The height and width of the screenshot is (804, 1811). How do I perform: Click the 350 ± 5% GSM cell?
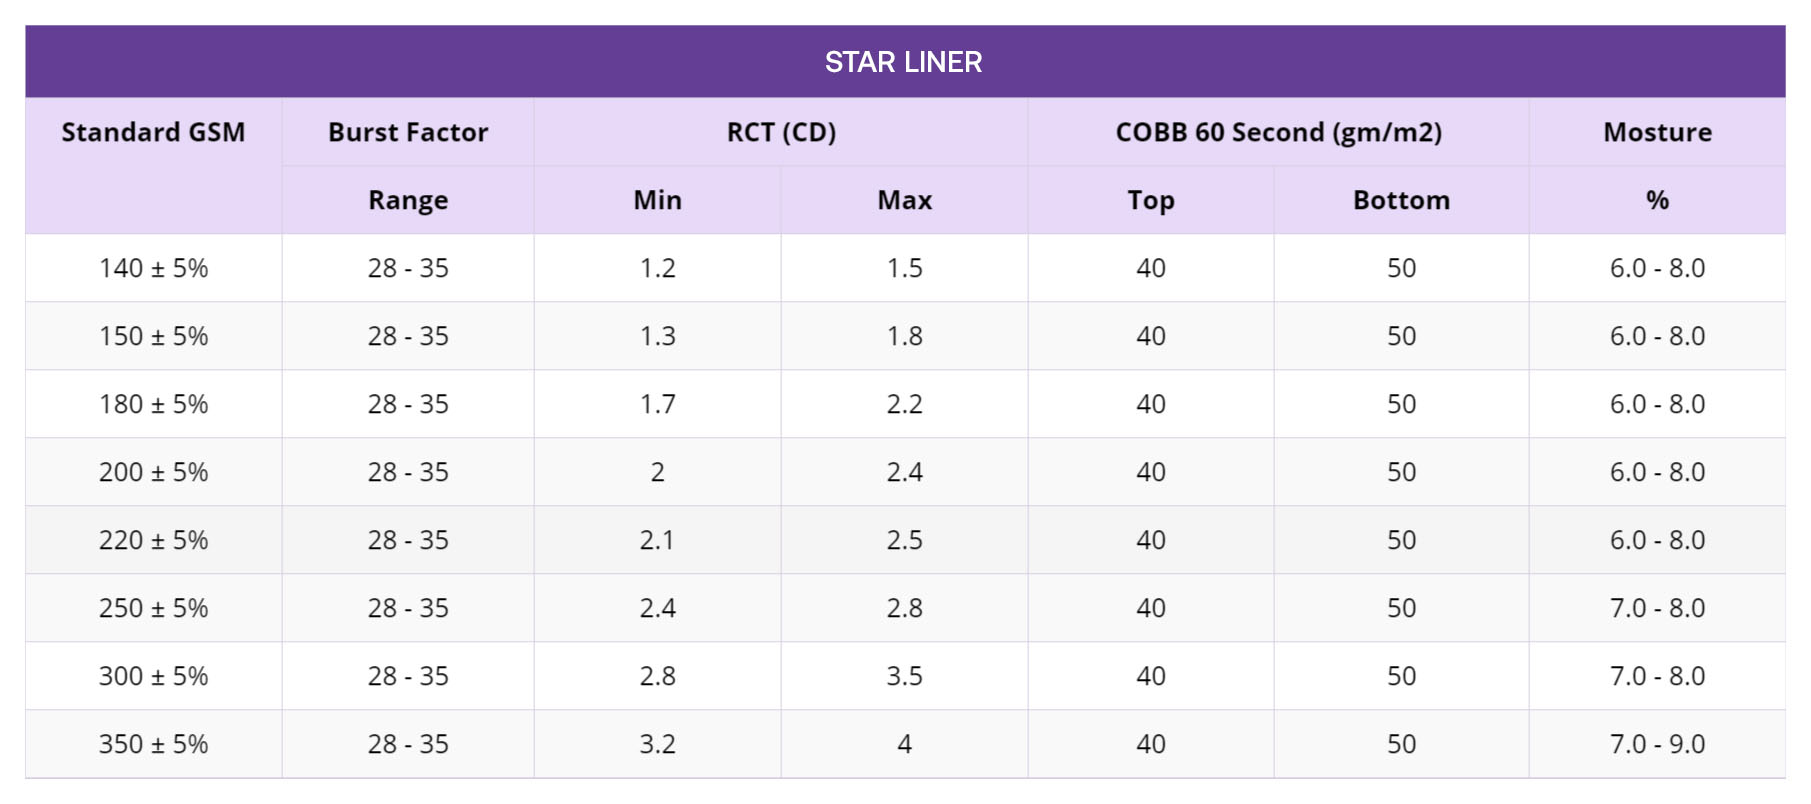pos(153,744)
